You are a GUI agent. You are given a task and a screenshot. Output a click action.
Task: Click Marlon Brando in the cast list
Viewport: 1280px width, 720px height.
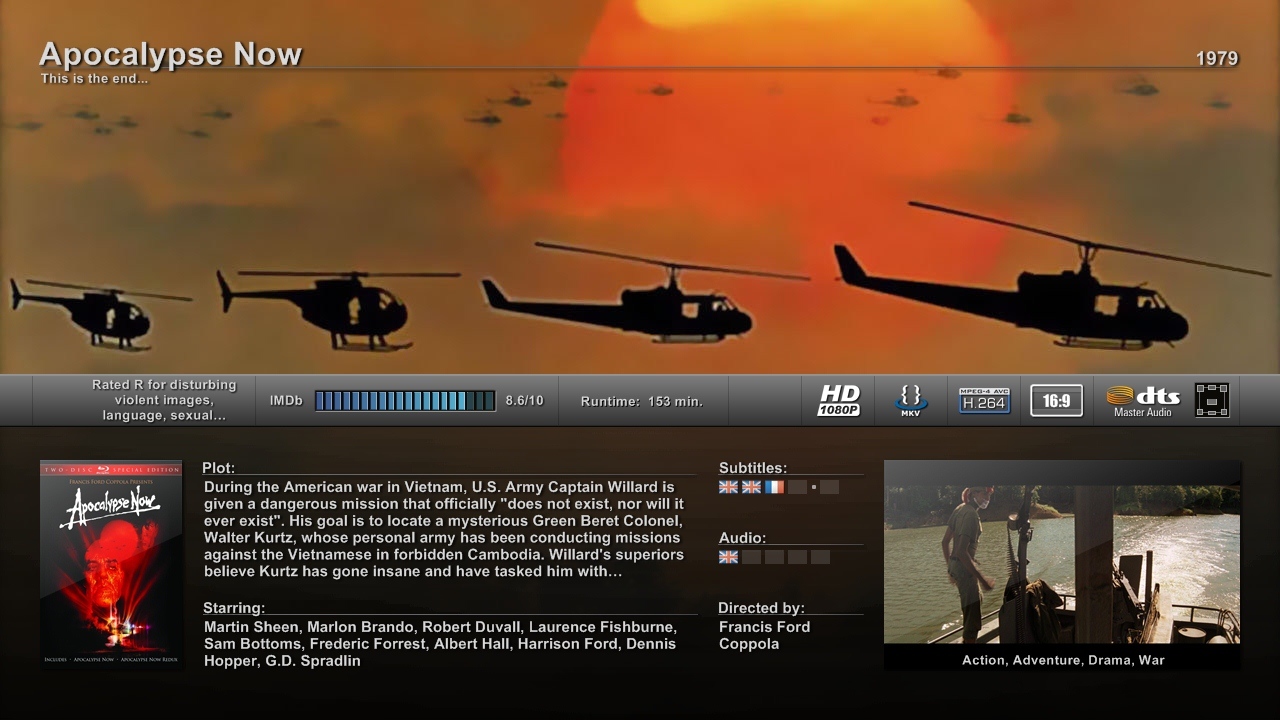[x=360, y=627]
